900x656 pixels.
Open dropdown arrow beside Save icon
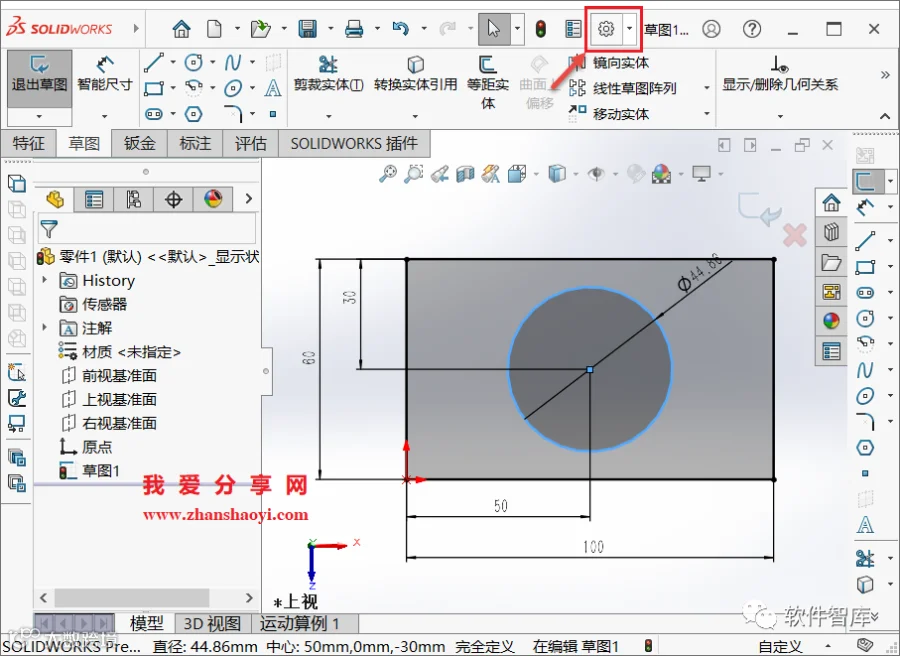click(x=331, y=28)
